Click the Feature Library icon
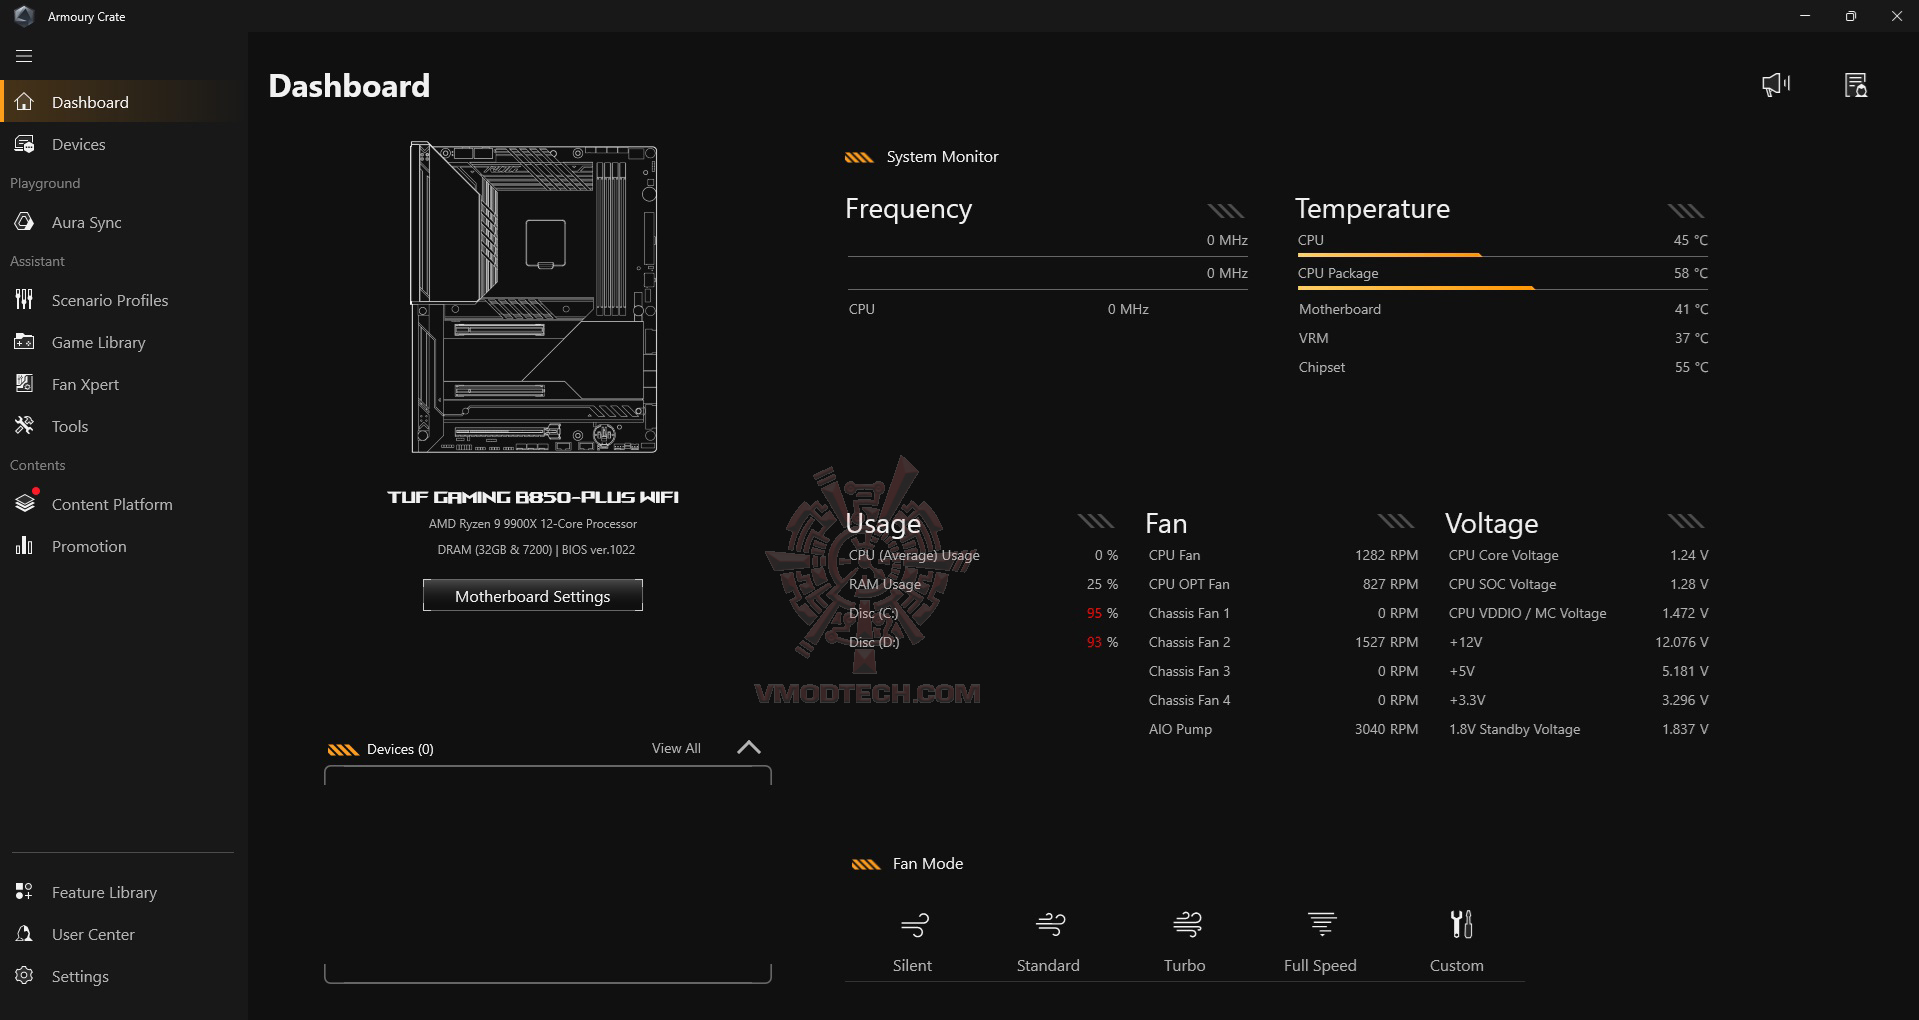 [24, 892]
